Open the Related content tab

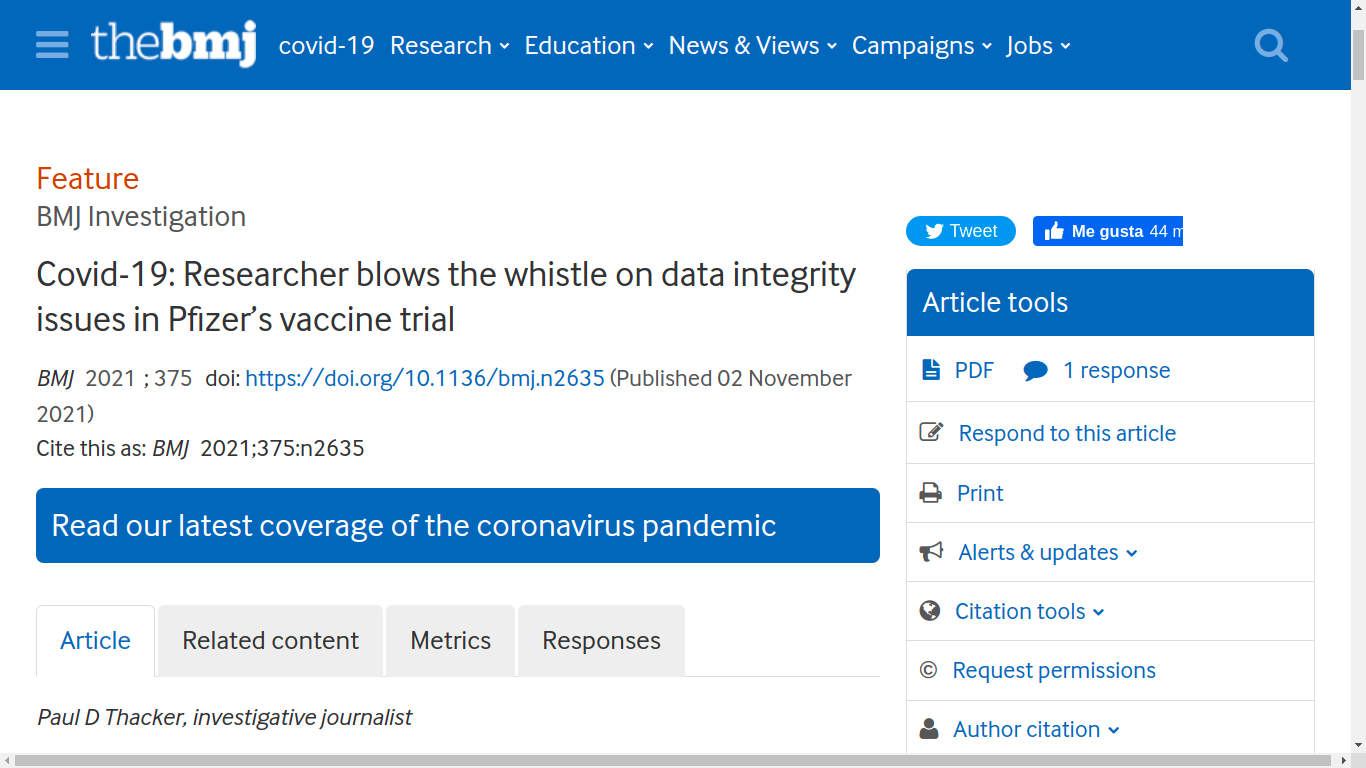[270, 641]
